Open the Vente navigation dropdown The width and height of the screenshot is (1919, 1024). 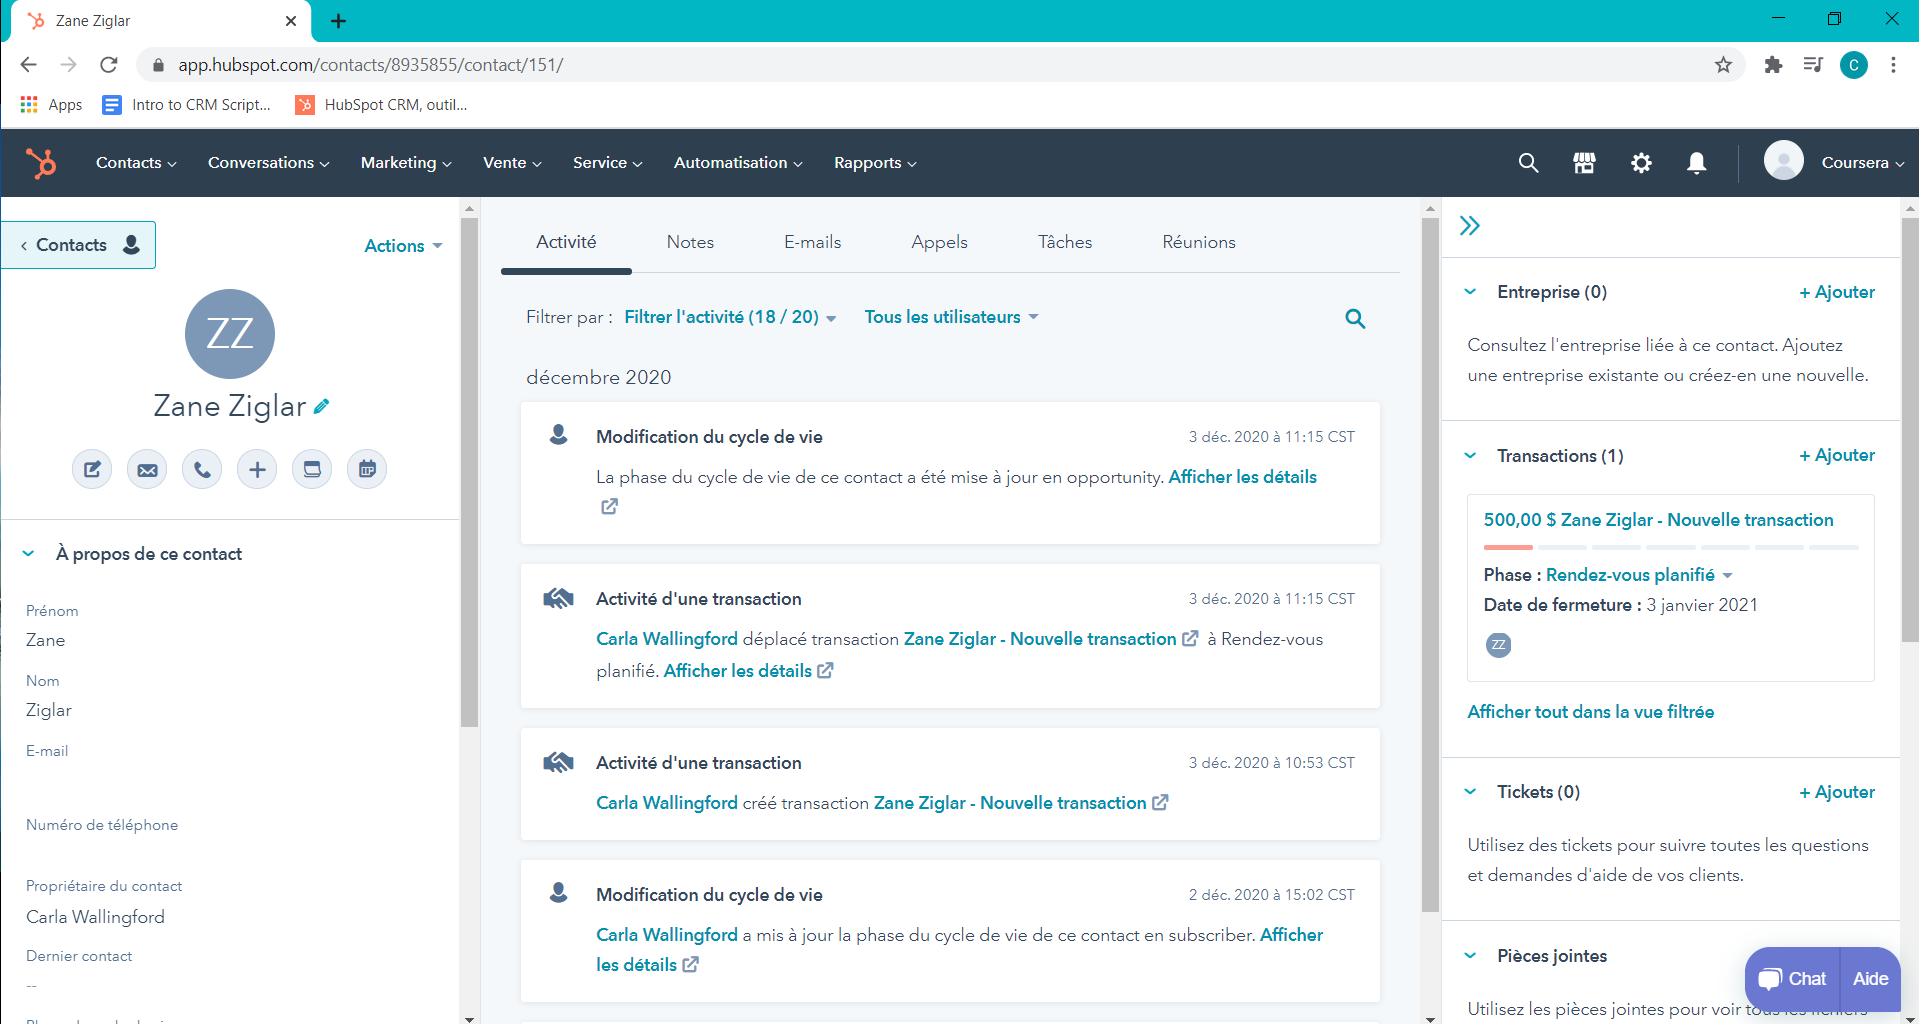(512, 163)
